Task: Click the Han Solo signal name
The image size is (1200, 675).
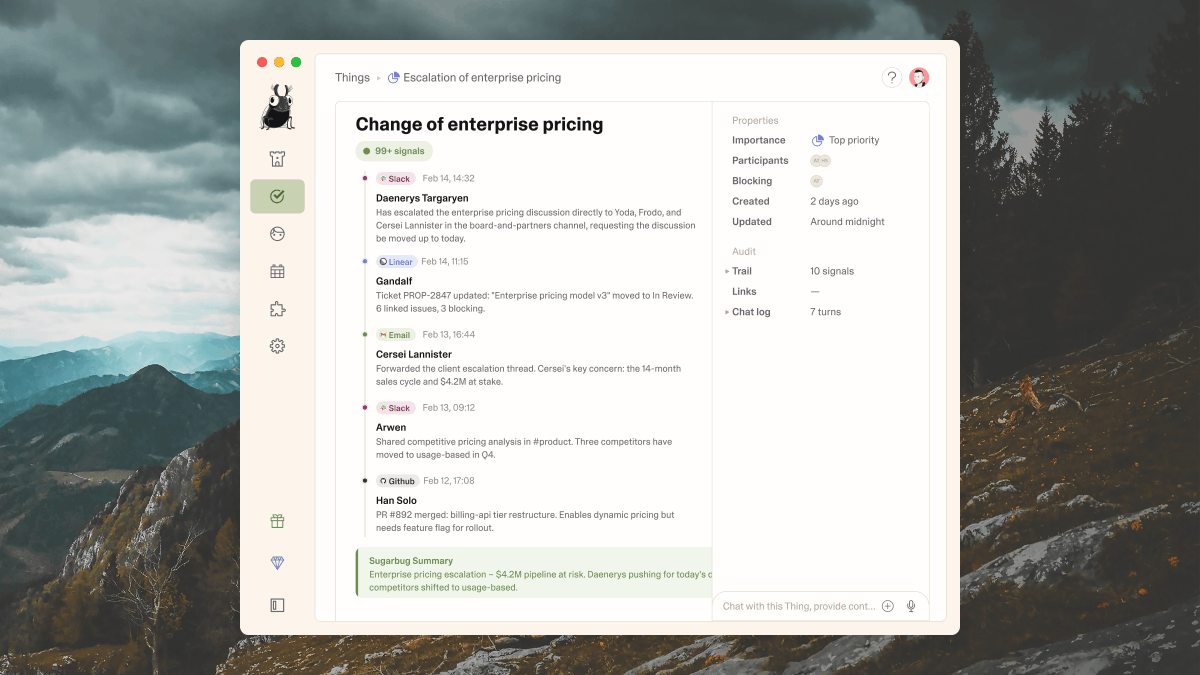Action: coord(397,500)
